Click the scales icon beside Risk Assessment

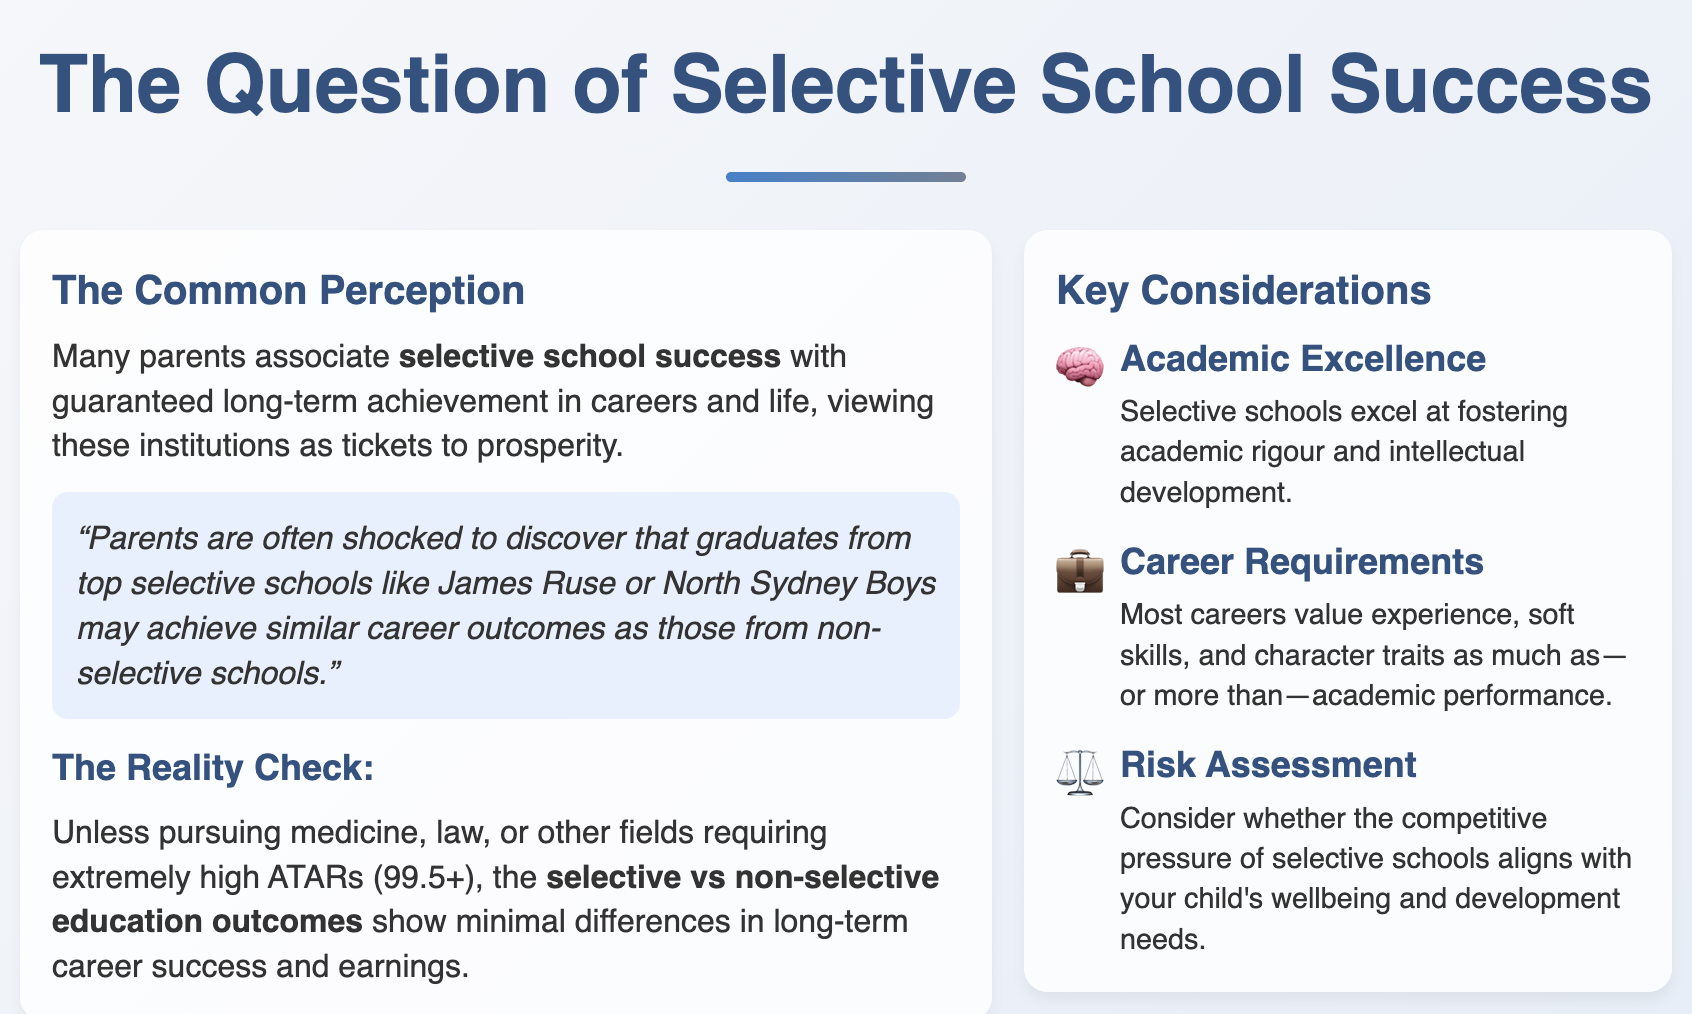[x=1080, y=772]
